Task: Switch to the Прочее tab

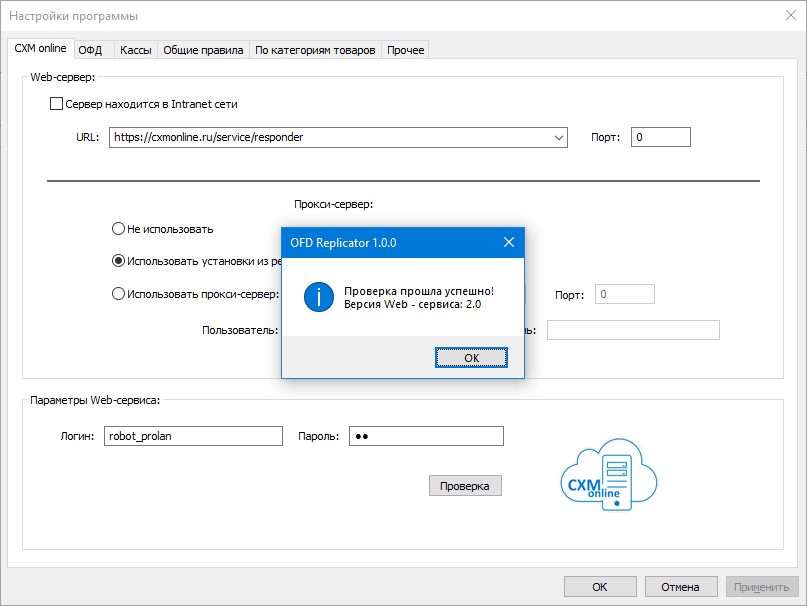Action: click(x=405, y=50)
